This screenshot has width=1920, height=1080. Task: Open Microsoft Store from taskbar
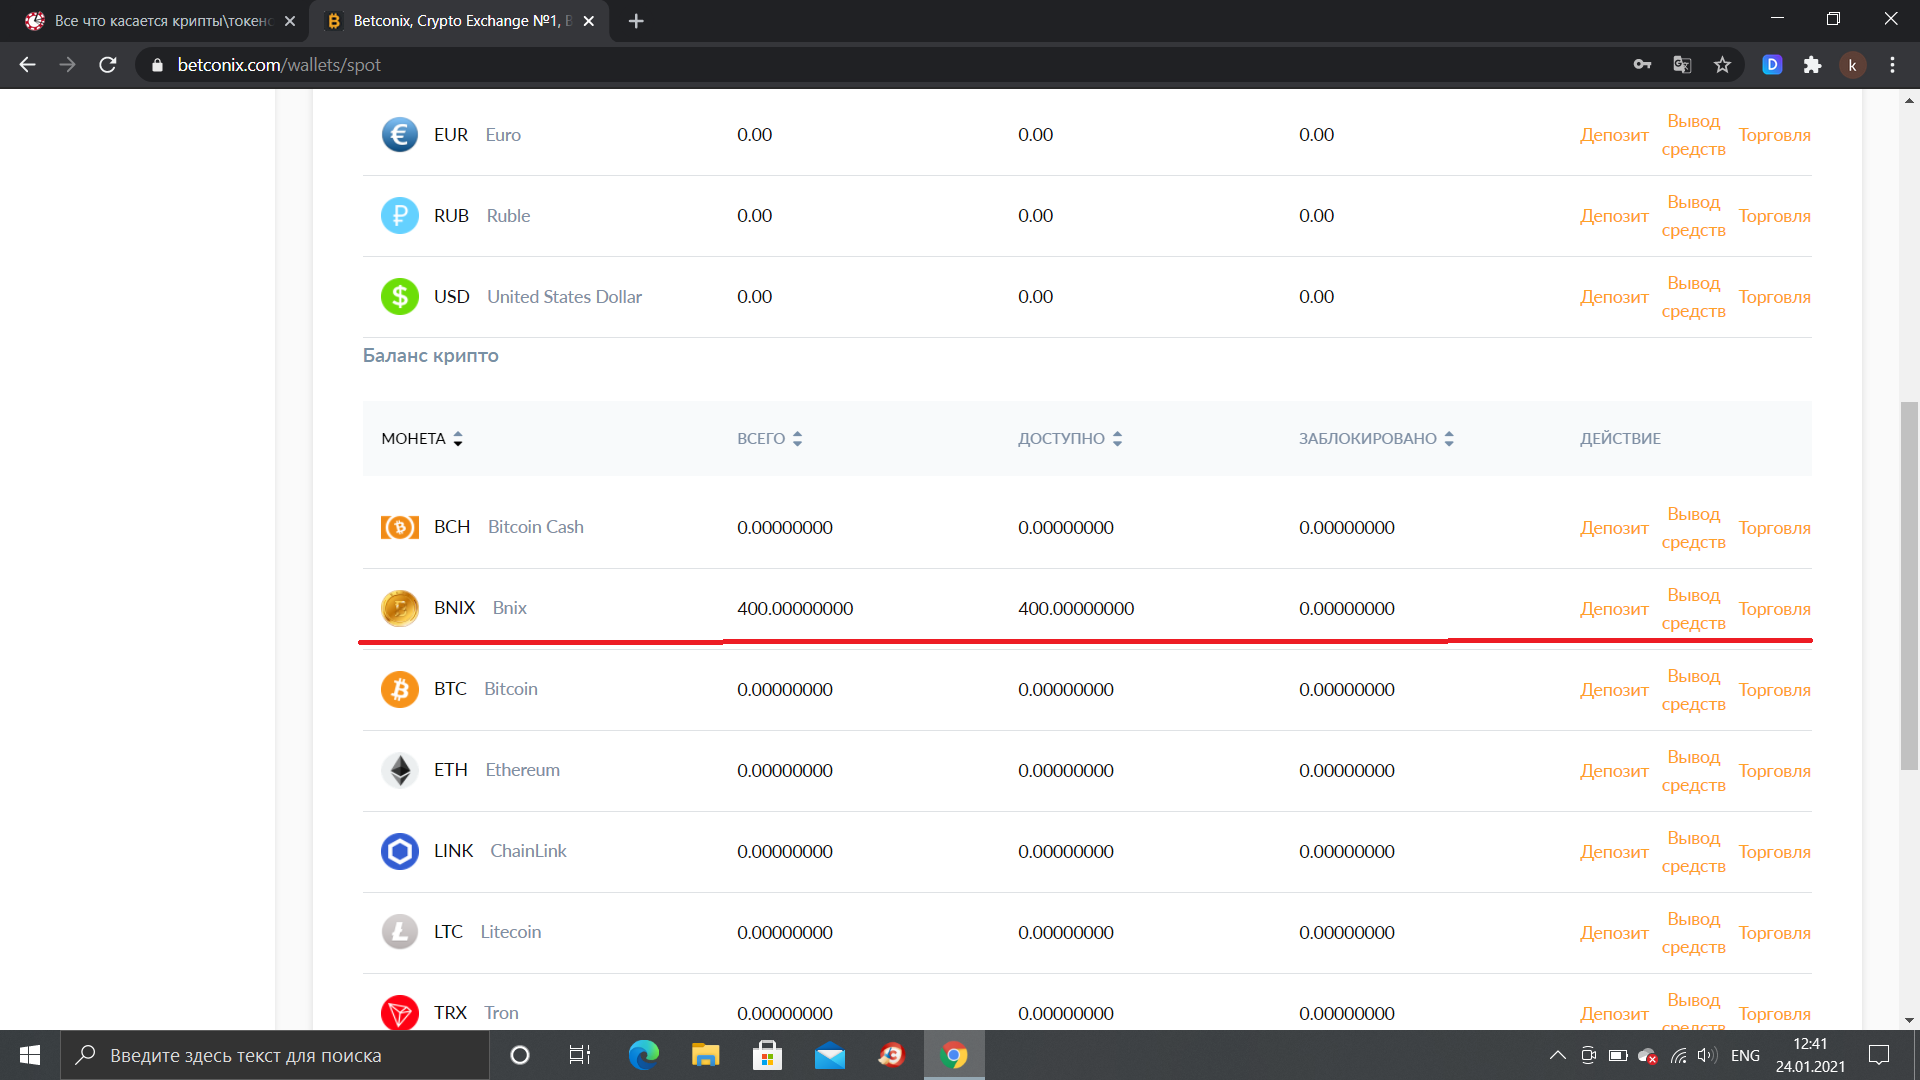[x=767, y=1055]
